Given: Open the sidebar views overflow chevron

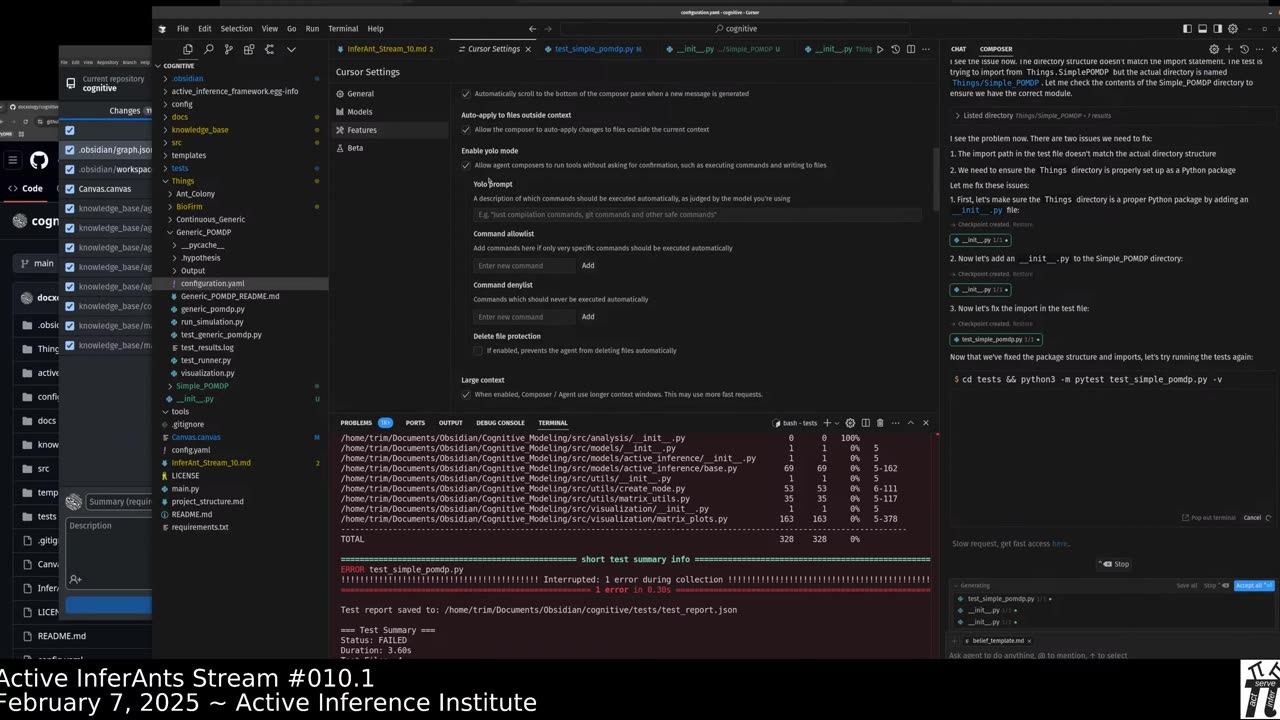Looking at the screenshot, I should [x=291, y=49].
